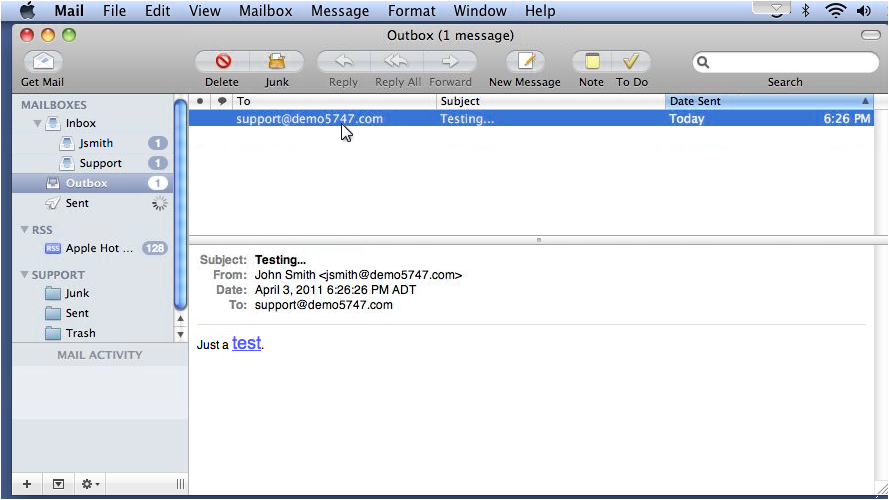The width and height of the screenshot is (889, 500).
Task: Sort messages by Date Sent column
Action: pyautogui.click(x=768, y=101)
